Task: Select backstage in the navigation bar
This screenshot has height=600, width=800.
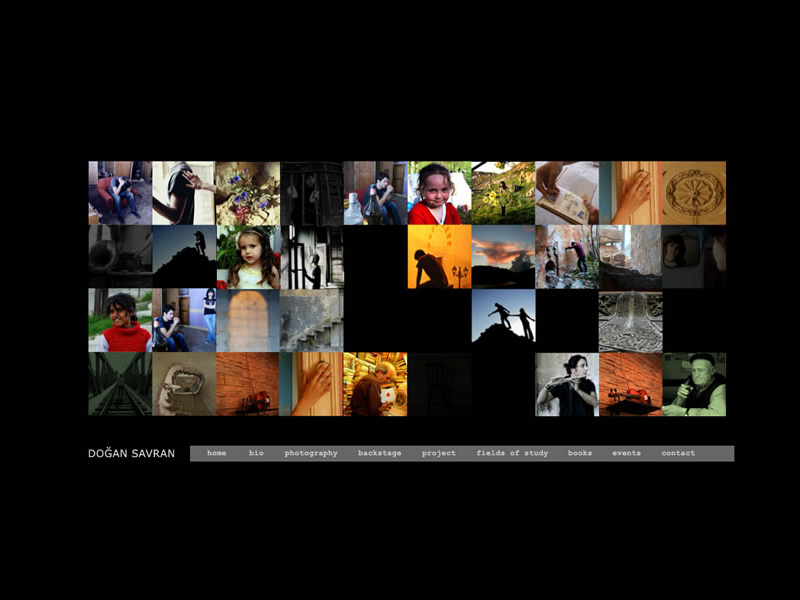Action: [x=380, y=453]
